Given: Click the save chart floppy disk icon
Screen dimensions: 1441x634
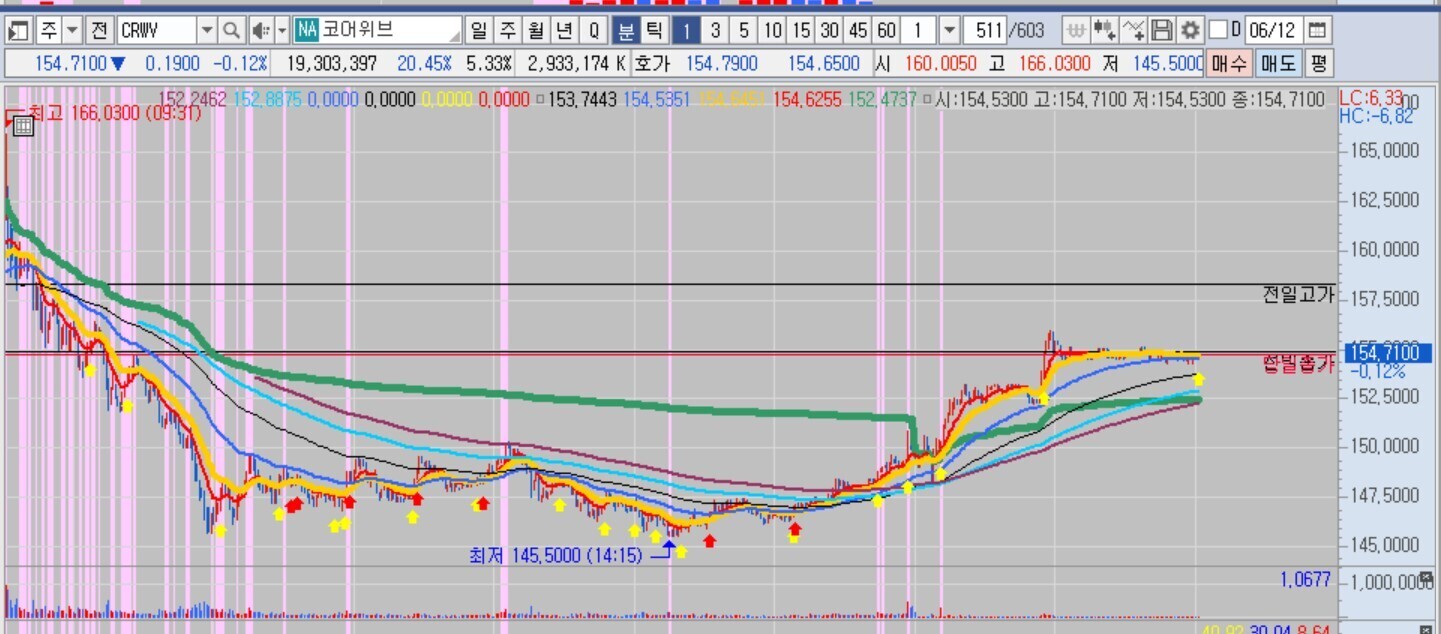Looking at the screenshot, I should pyautogui.click(x=1161, y=30).
